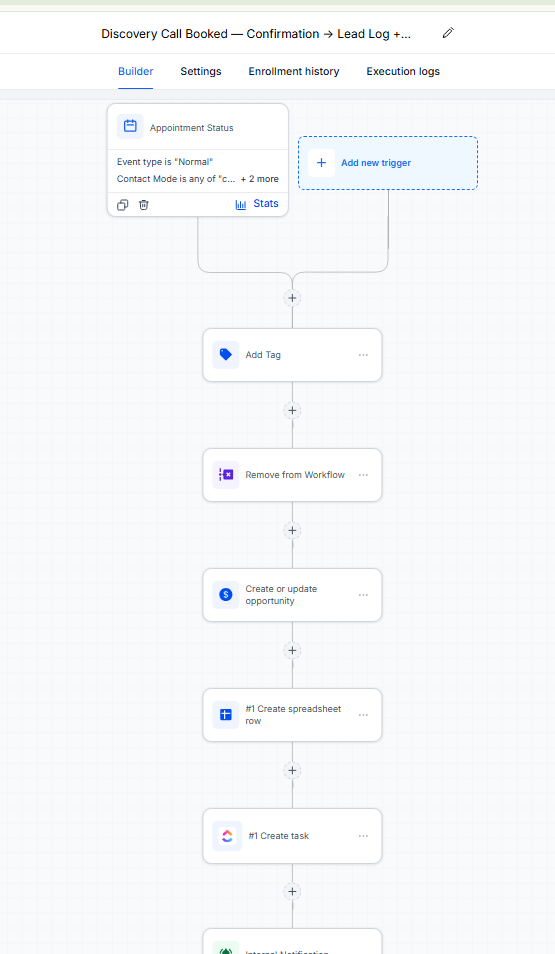Click the opportunity dollar icon

226,594
